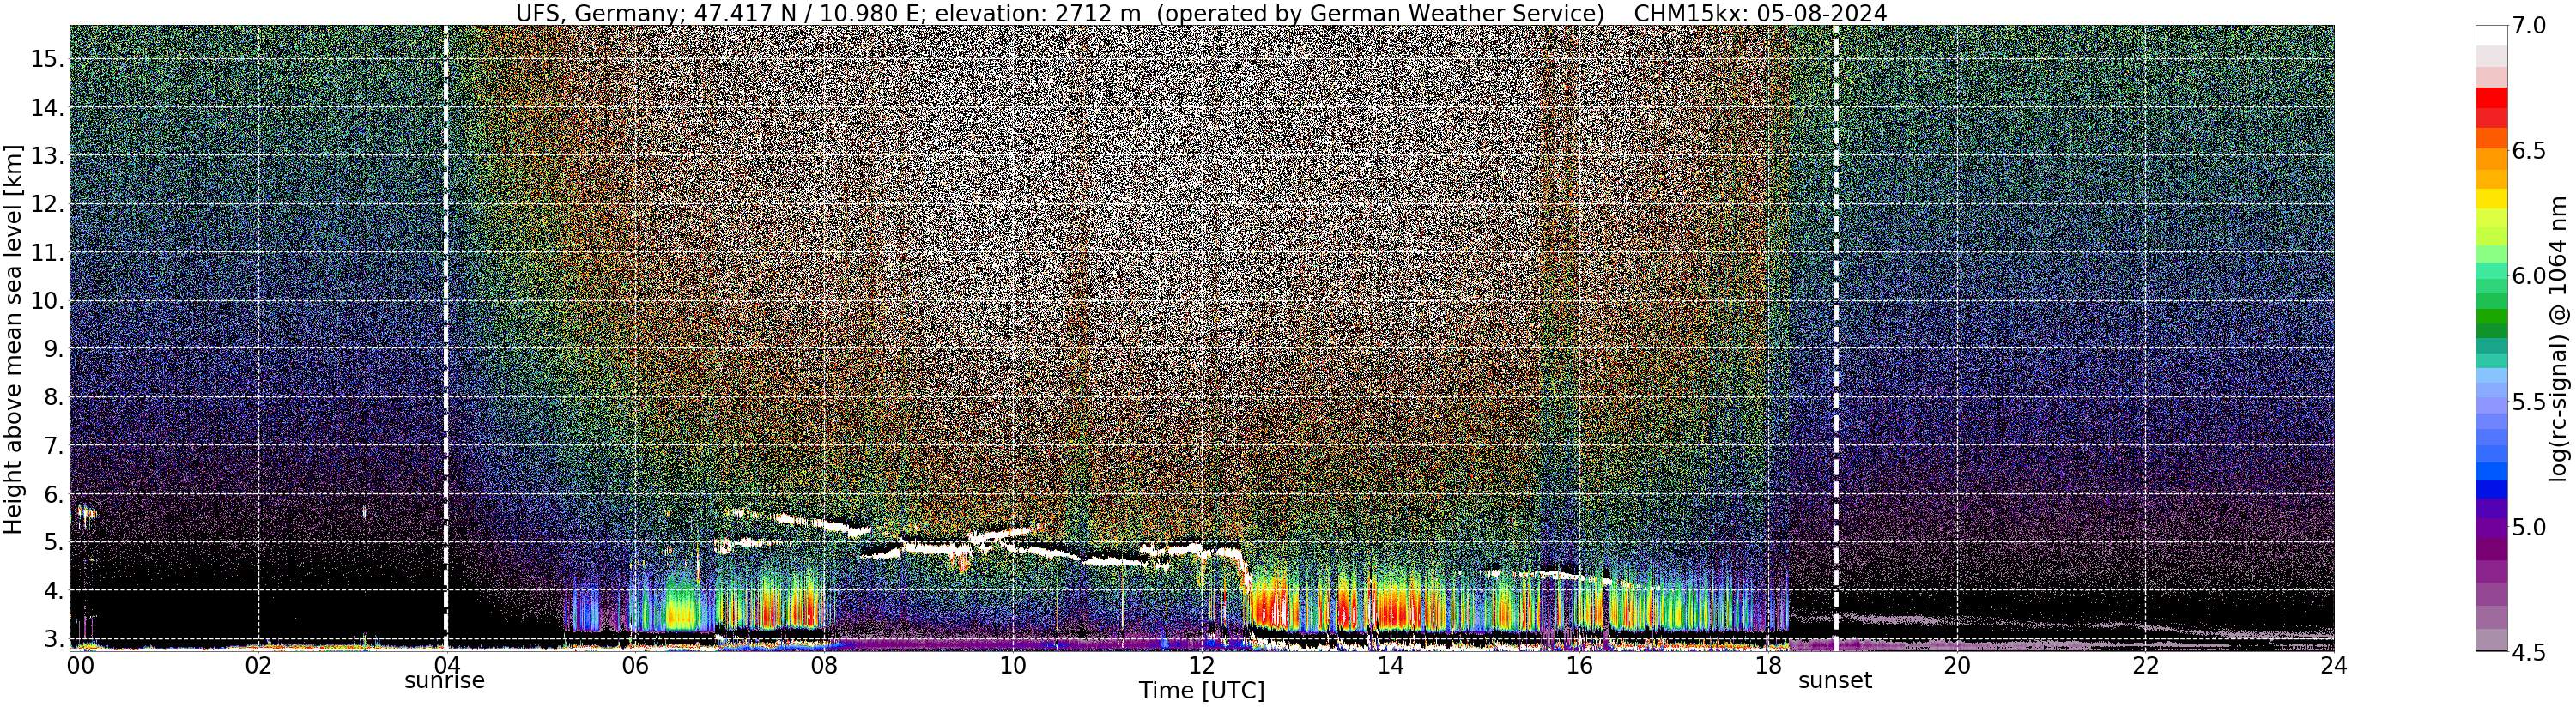Click the white top of the colorbar at 7.0

[2491, 35]
